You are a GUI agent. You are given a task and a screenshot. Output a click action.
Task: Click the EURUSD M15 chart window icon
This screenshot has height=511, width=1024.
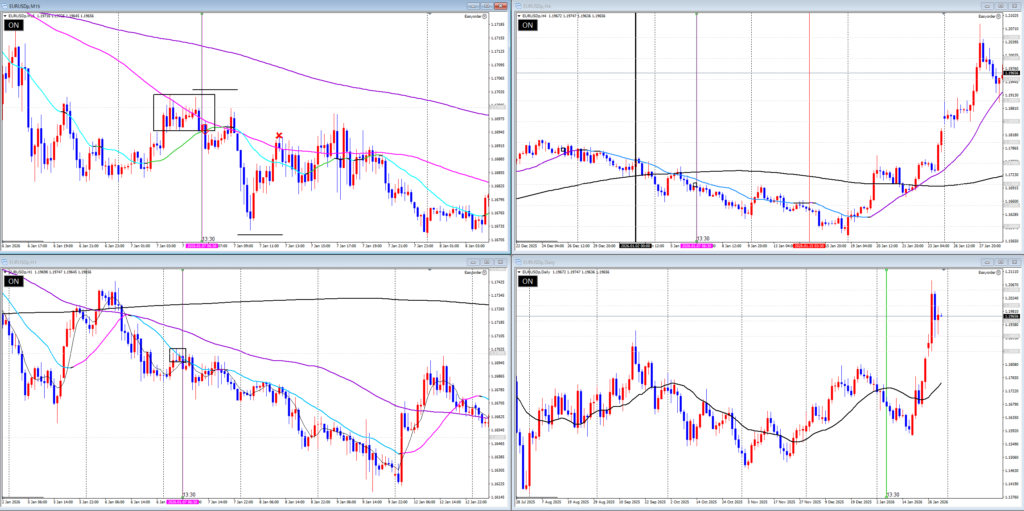4,5
